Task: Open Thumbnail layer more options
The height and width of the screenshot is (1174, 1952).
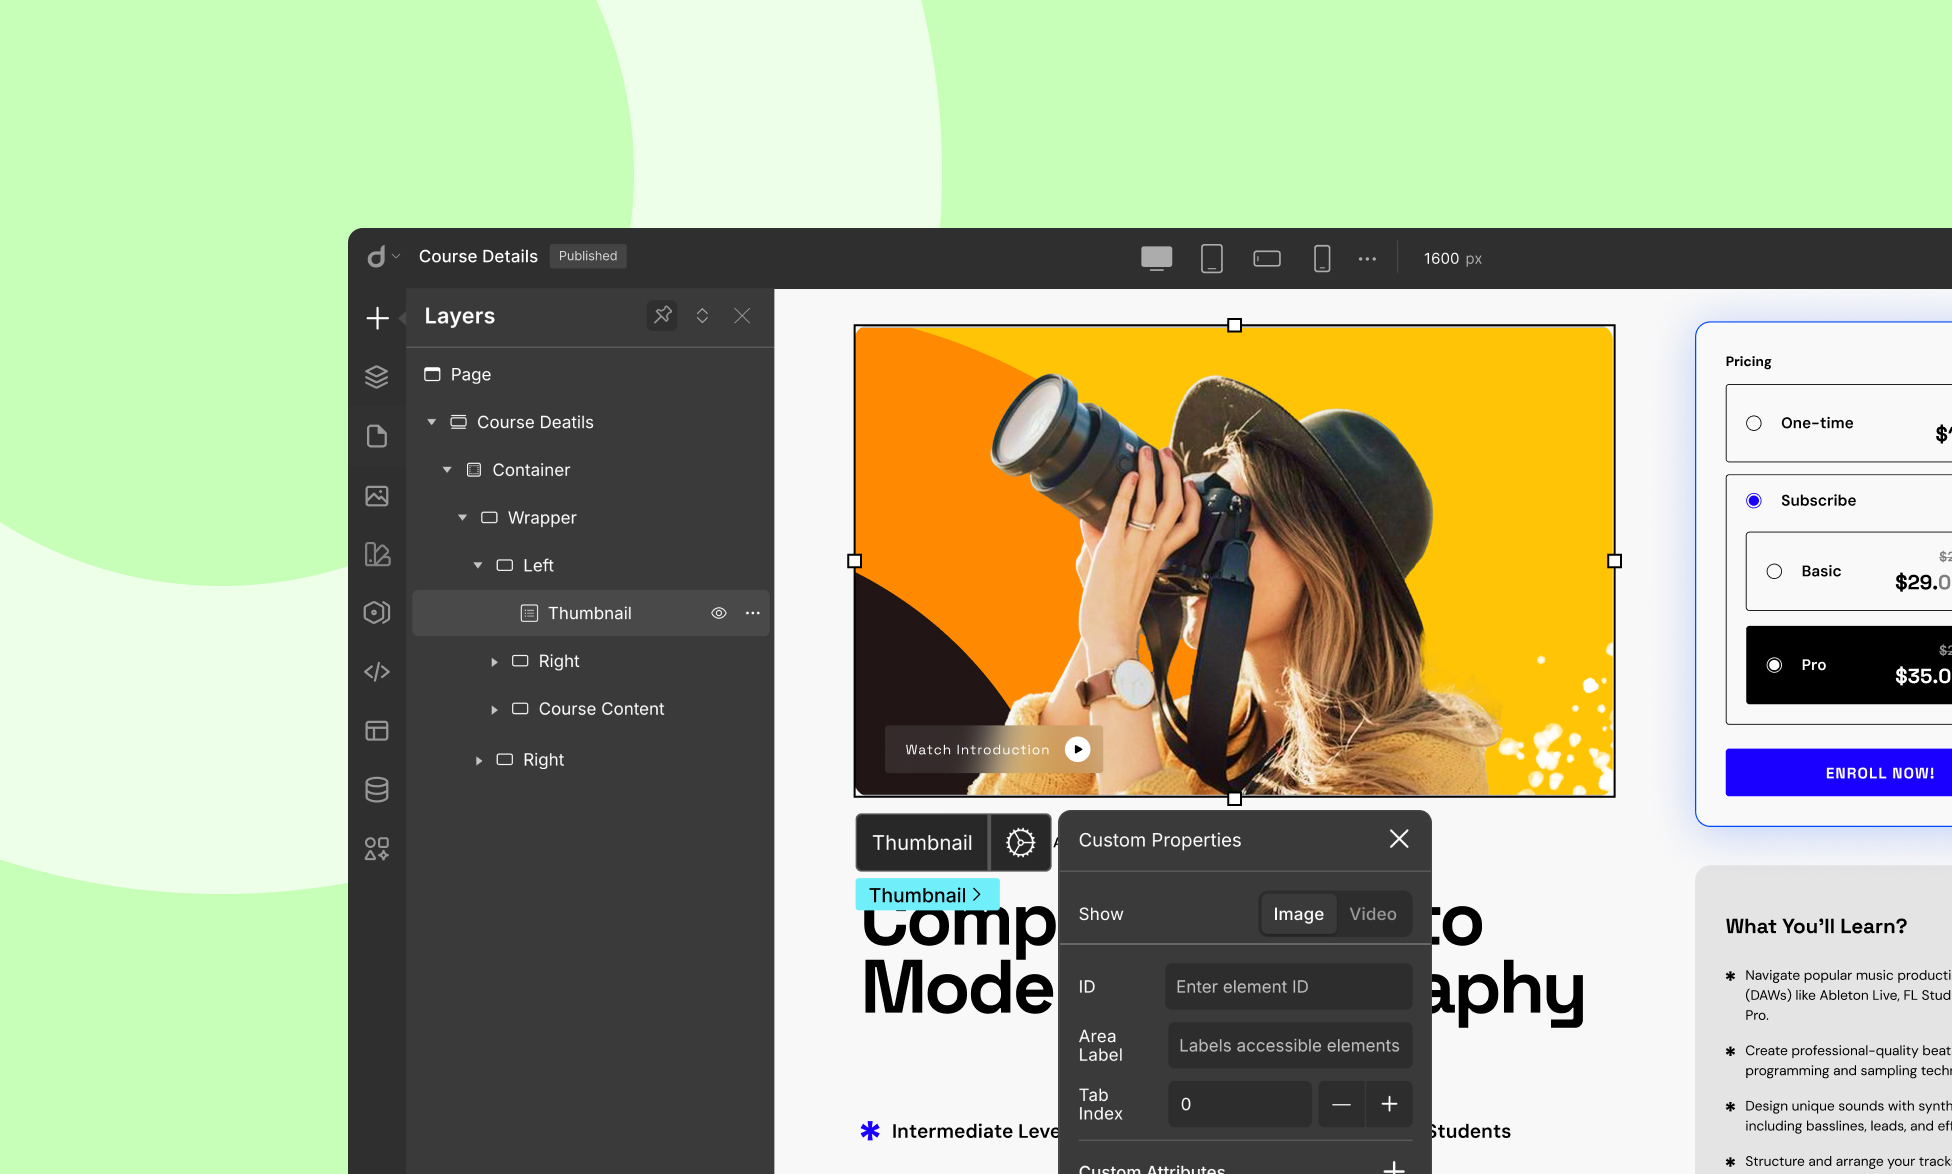Action: [x=753, y=613]
